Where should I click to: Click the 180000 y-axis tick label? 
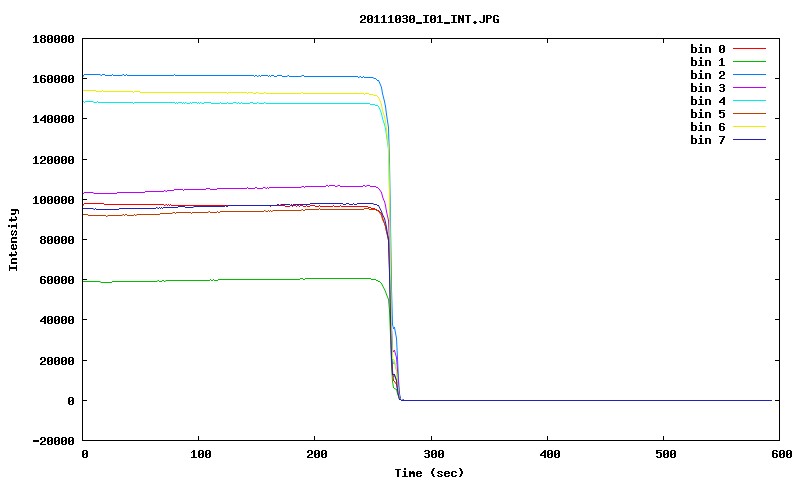tap(53, 39)
